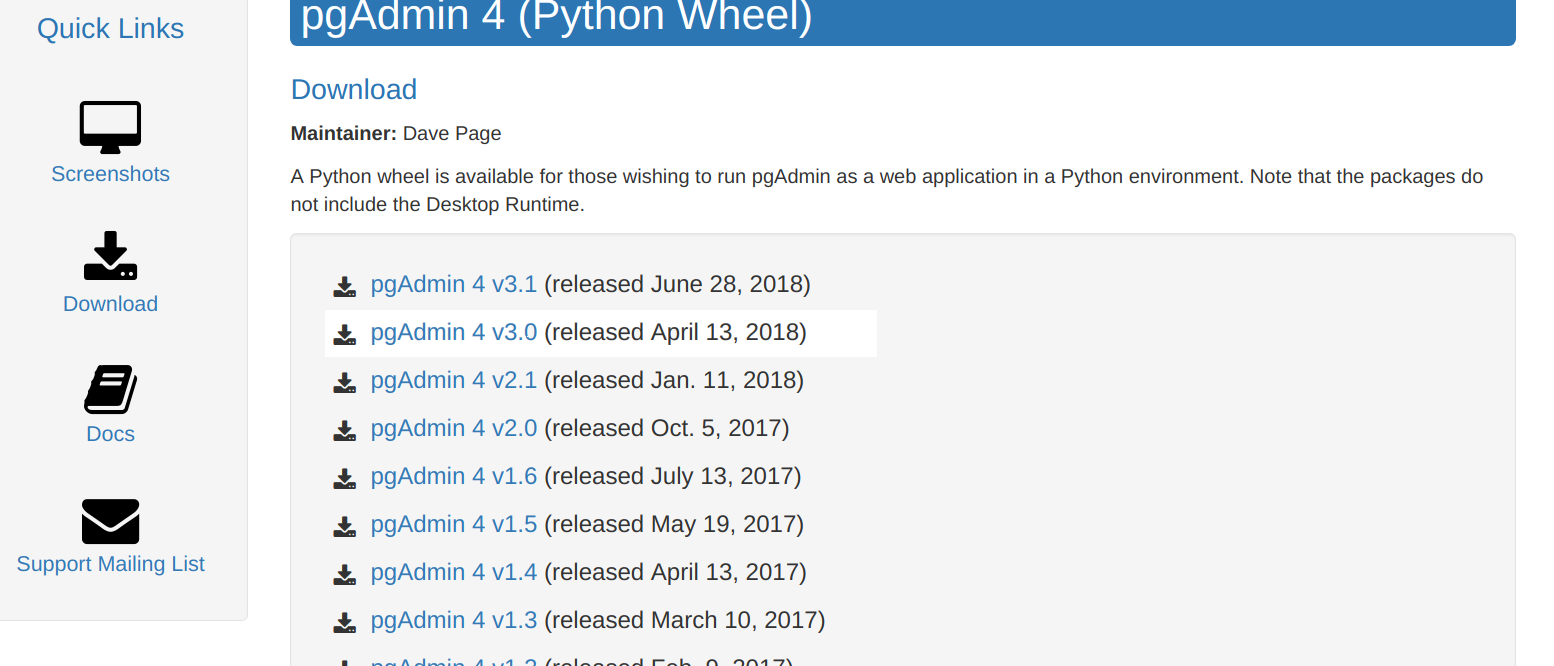Open the pgAdmin 4 v3.1 link
1554x666 pixels.
coord(454,284)
